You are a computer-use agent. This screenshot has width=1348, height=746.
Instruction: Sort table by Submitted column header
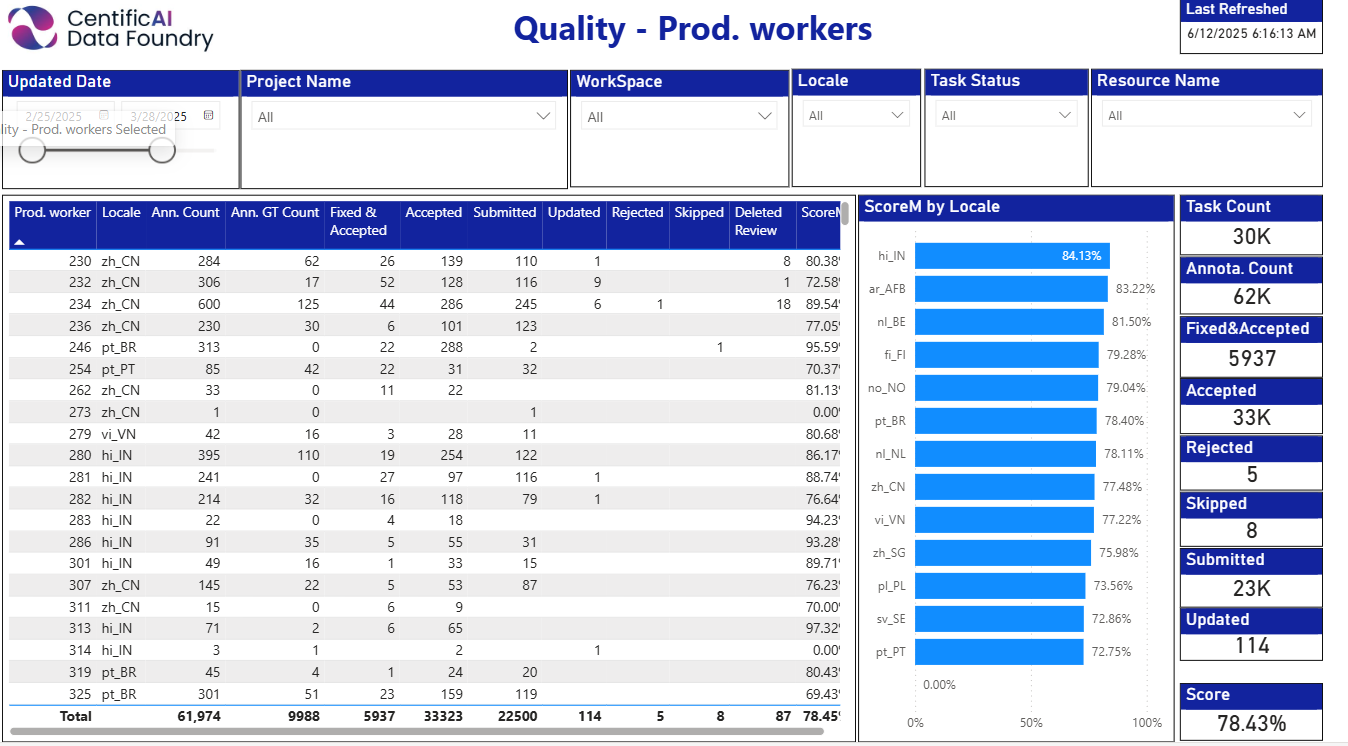click(x=504, y=213)
